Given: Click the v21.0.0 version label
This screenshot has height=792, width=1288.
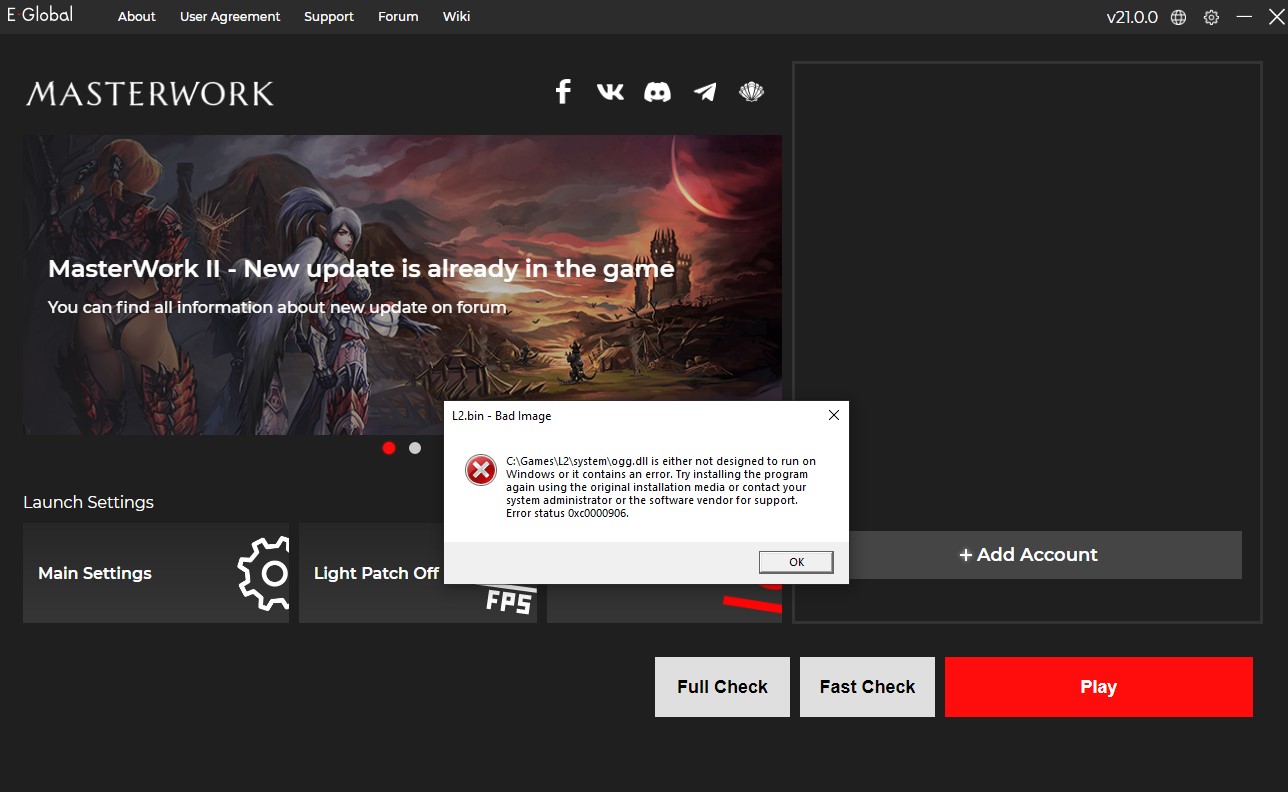Looking at the screenshot, I should (1132, 17).
